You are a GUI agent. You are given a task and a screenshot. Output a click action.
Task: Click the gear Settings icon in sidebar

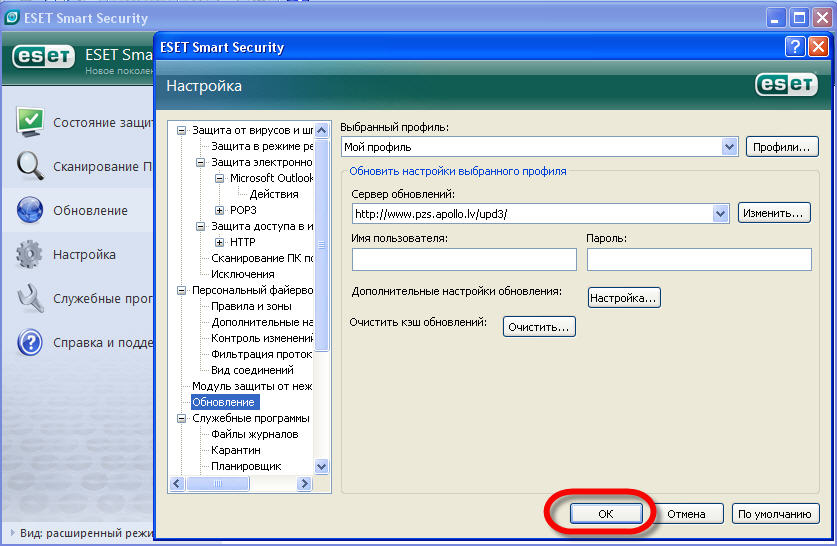pyautogui.click(x=29, y=254)
